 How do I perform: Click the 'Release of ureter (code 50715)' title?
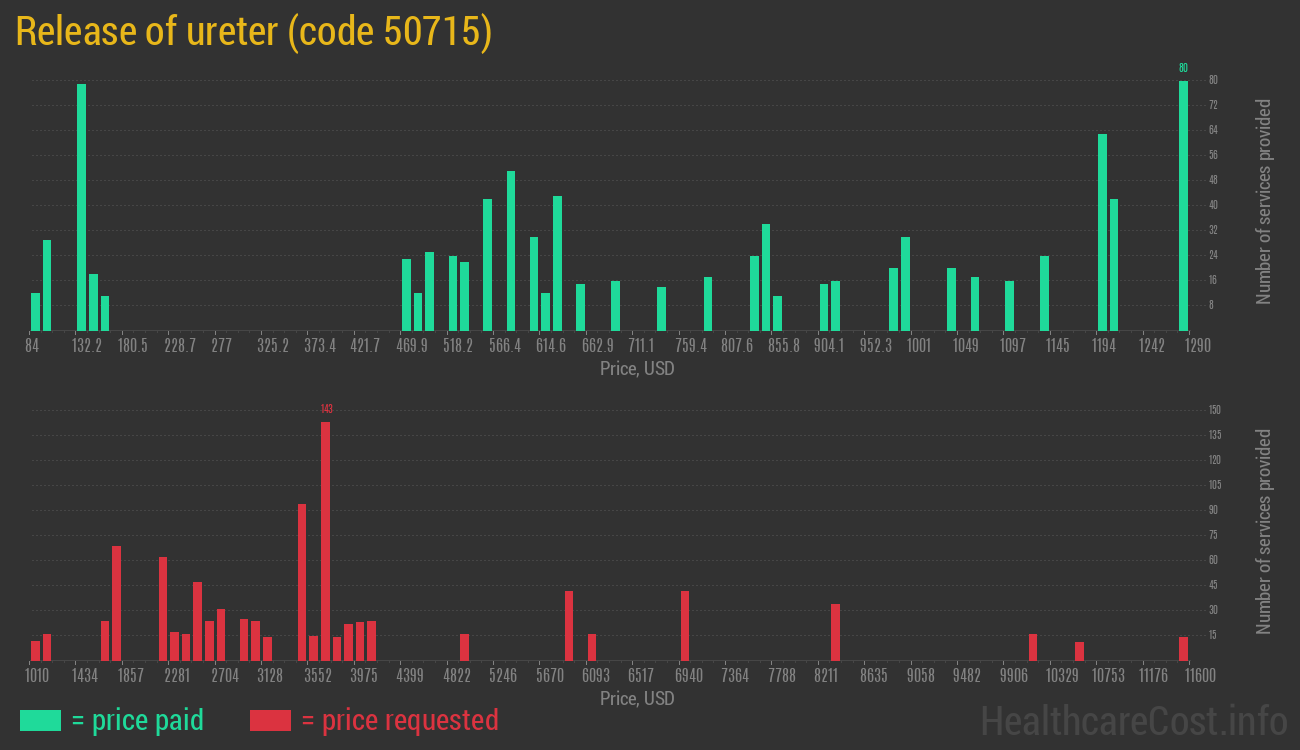[x=254, y=32]
